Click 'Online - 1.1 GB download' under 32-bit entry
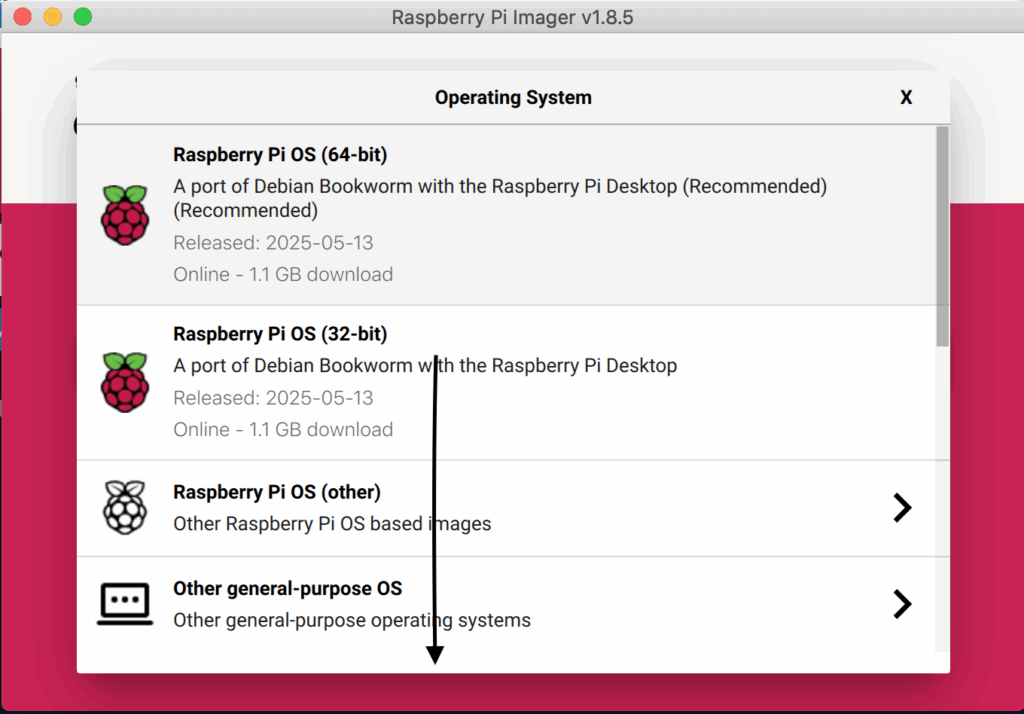The height and width of the screenshot is (714, 1024). tap(283, 430)
